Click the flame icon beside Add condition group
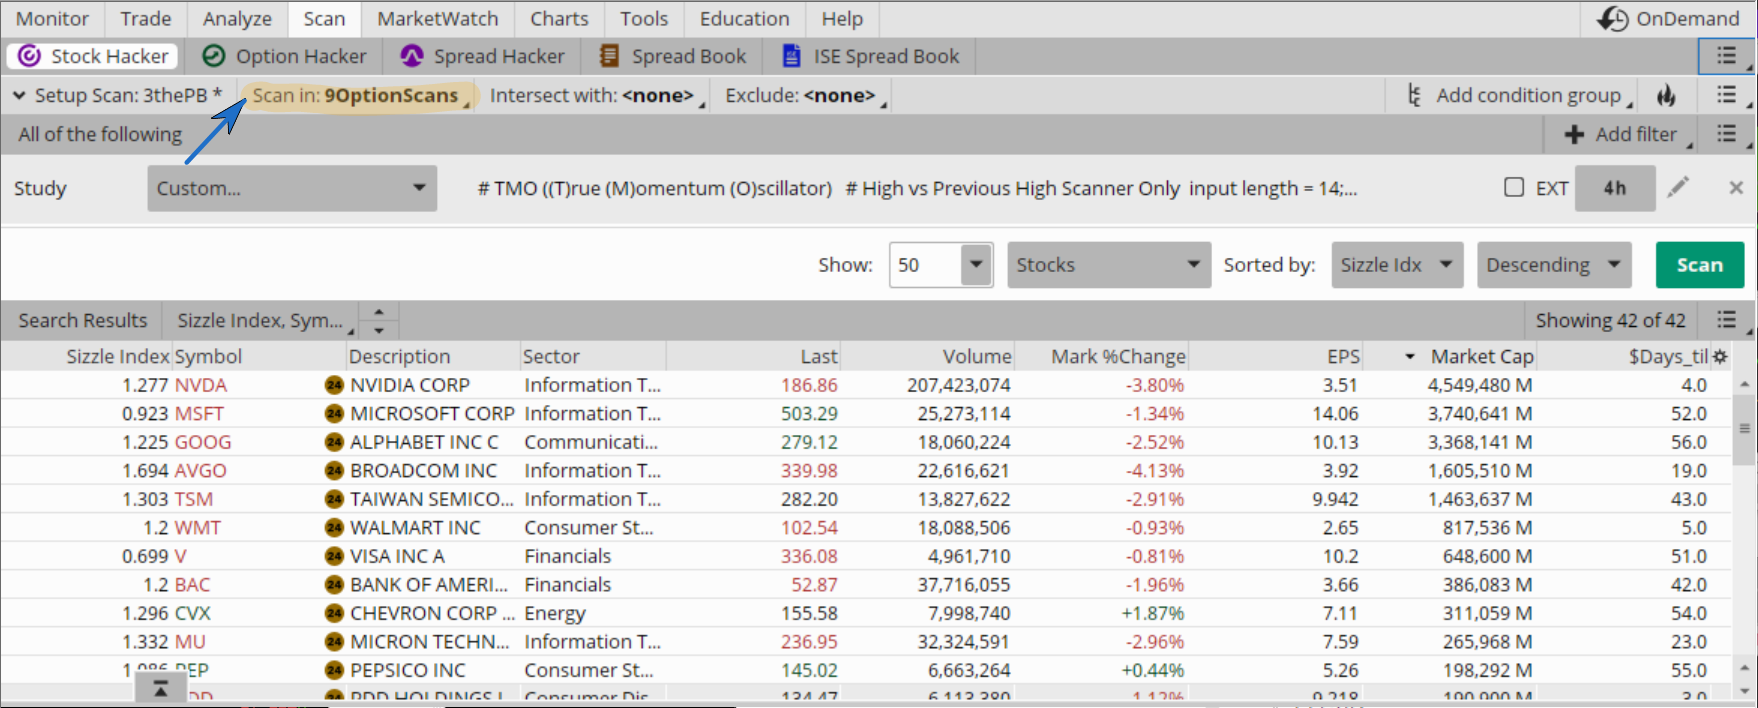1758x708 pixels. (x=1666, y=95)
